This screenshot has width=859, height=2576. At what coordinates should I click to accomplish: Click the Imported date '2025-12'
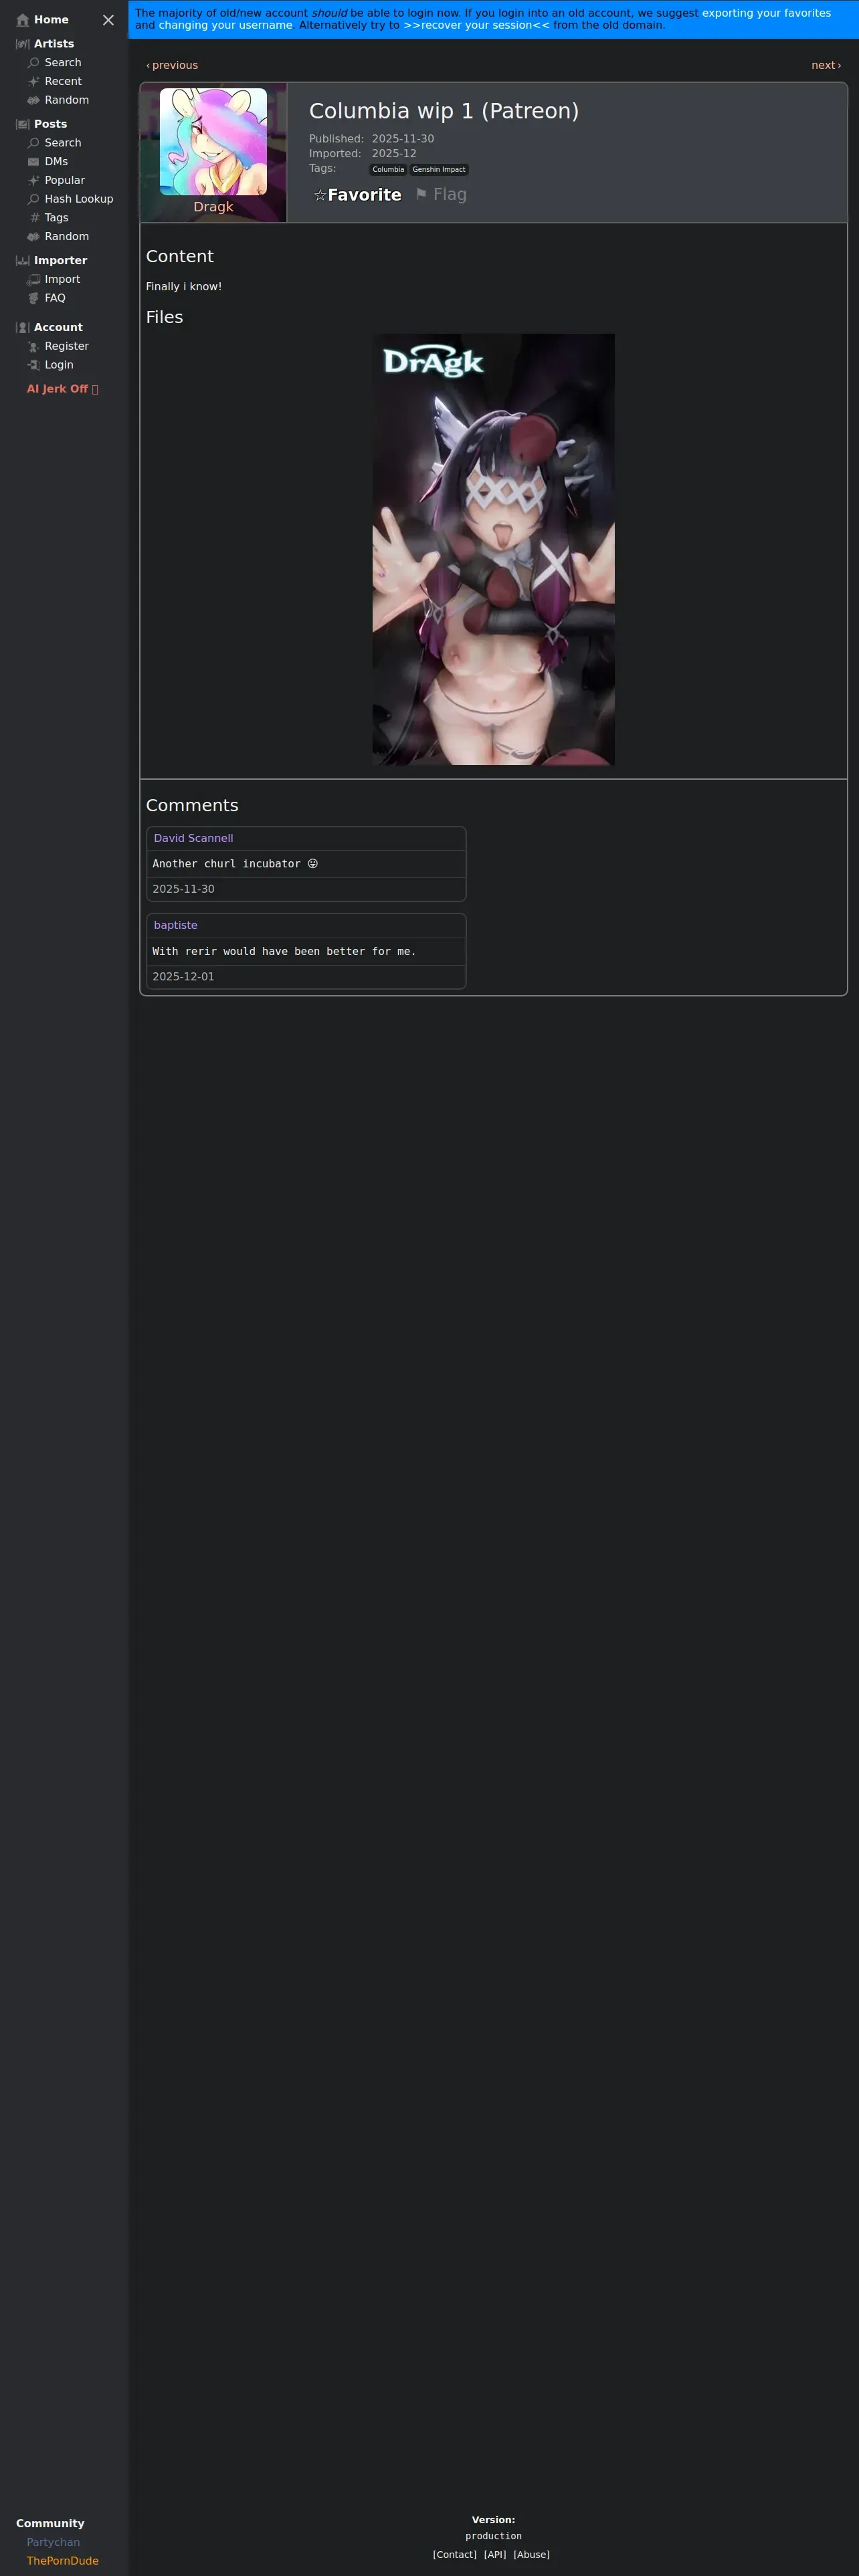click(x=394, y=154)
